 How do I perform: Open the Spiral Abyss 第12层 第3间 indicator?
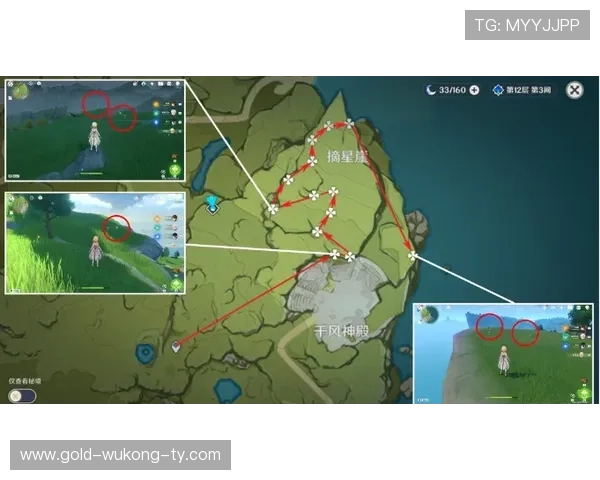522,90
